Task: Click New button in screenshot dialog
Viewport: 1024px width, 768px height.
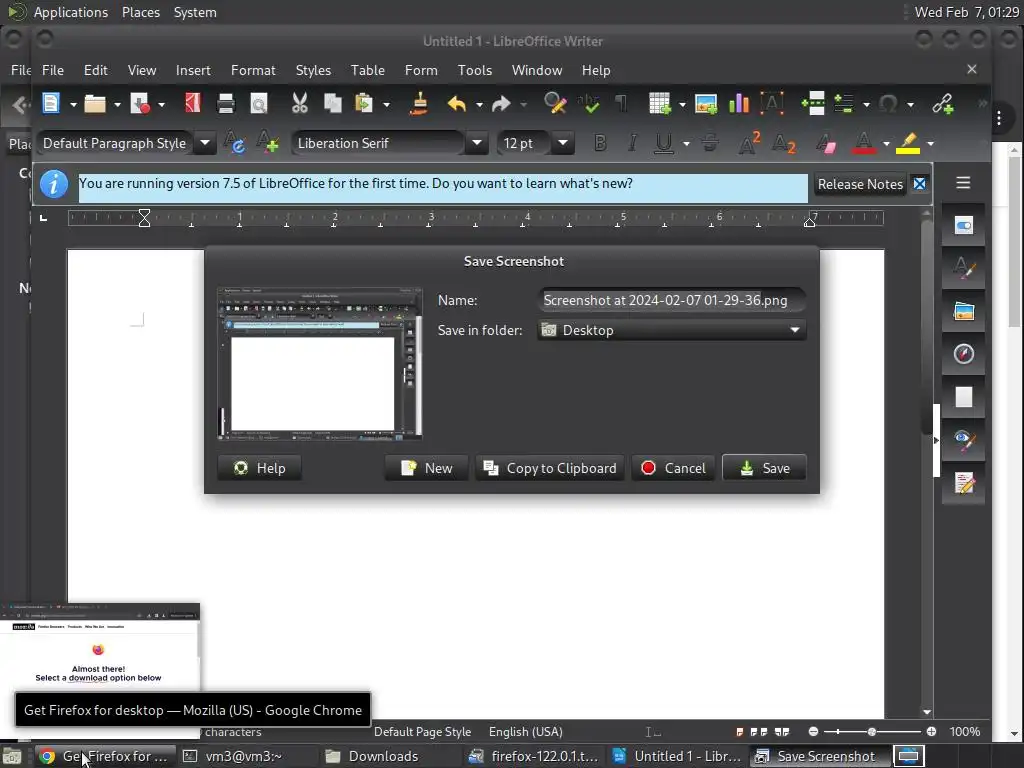Action: [426, 468]
